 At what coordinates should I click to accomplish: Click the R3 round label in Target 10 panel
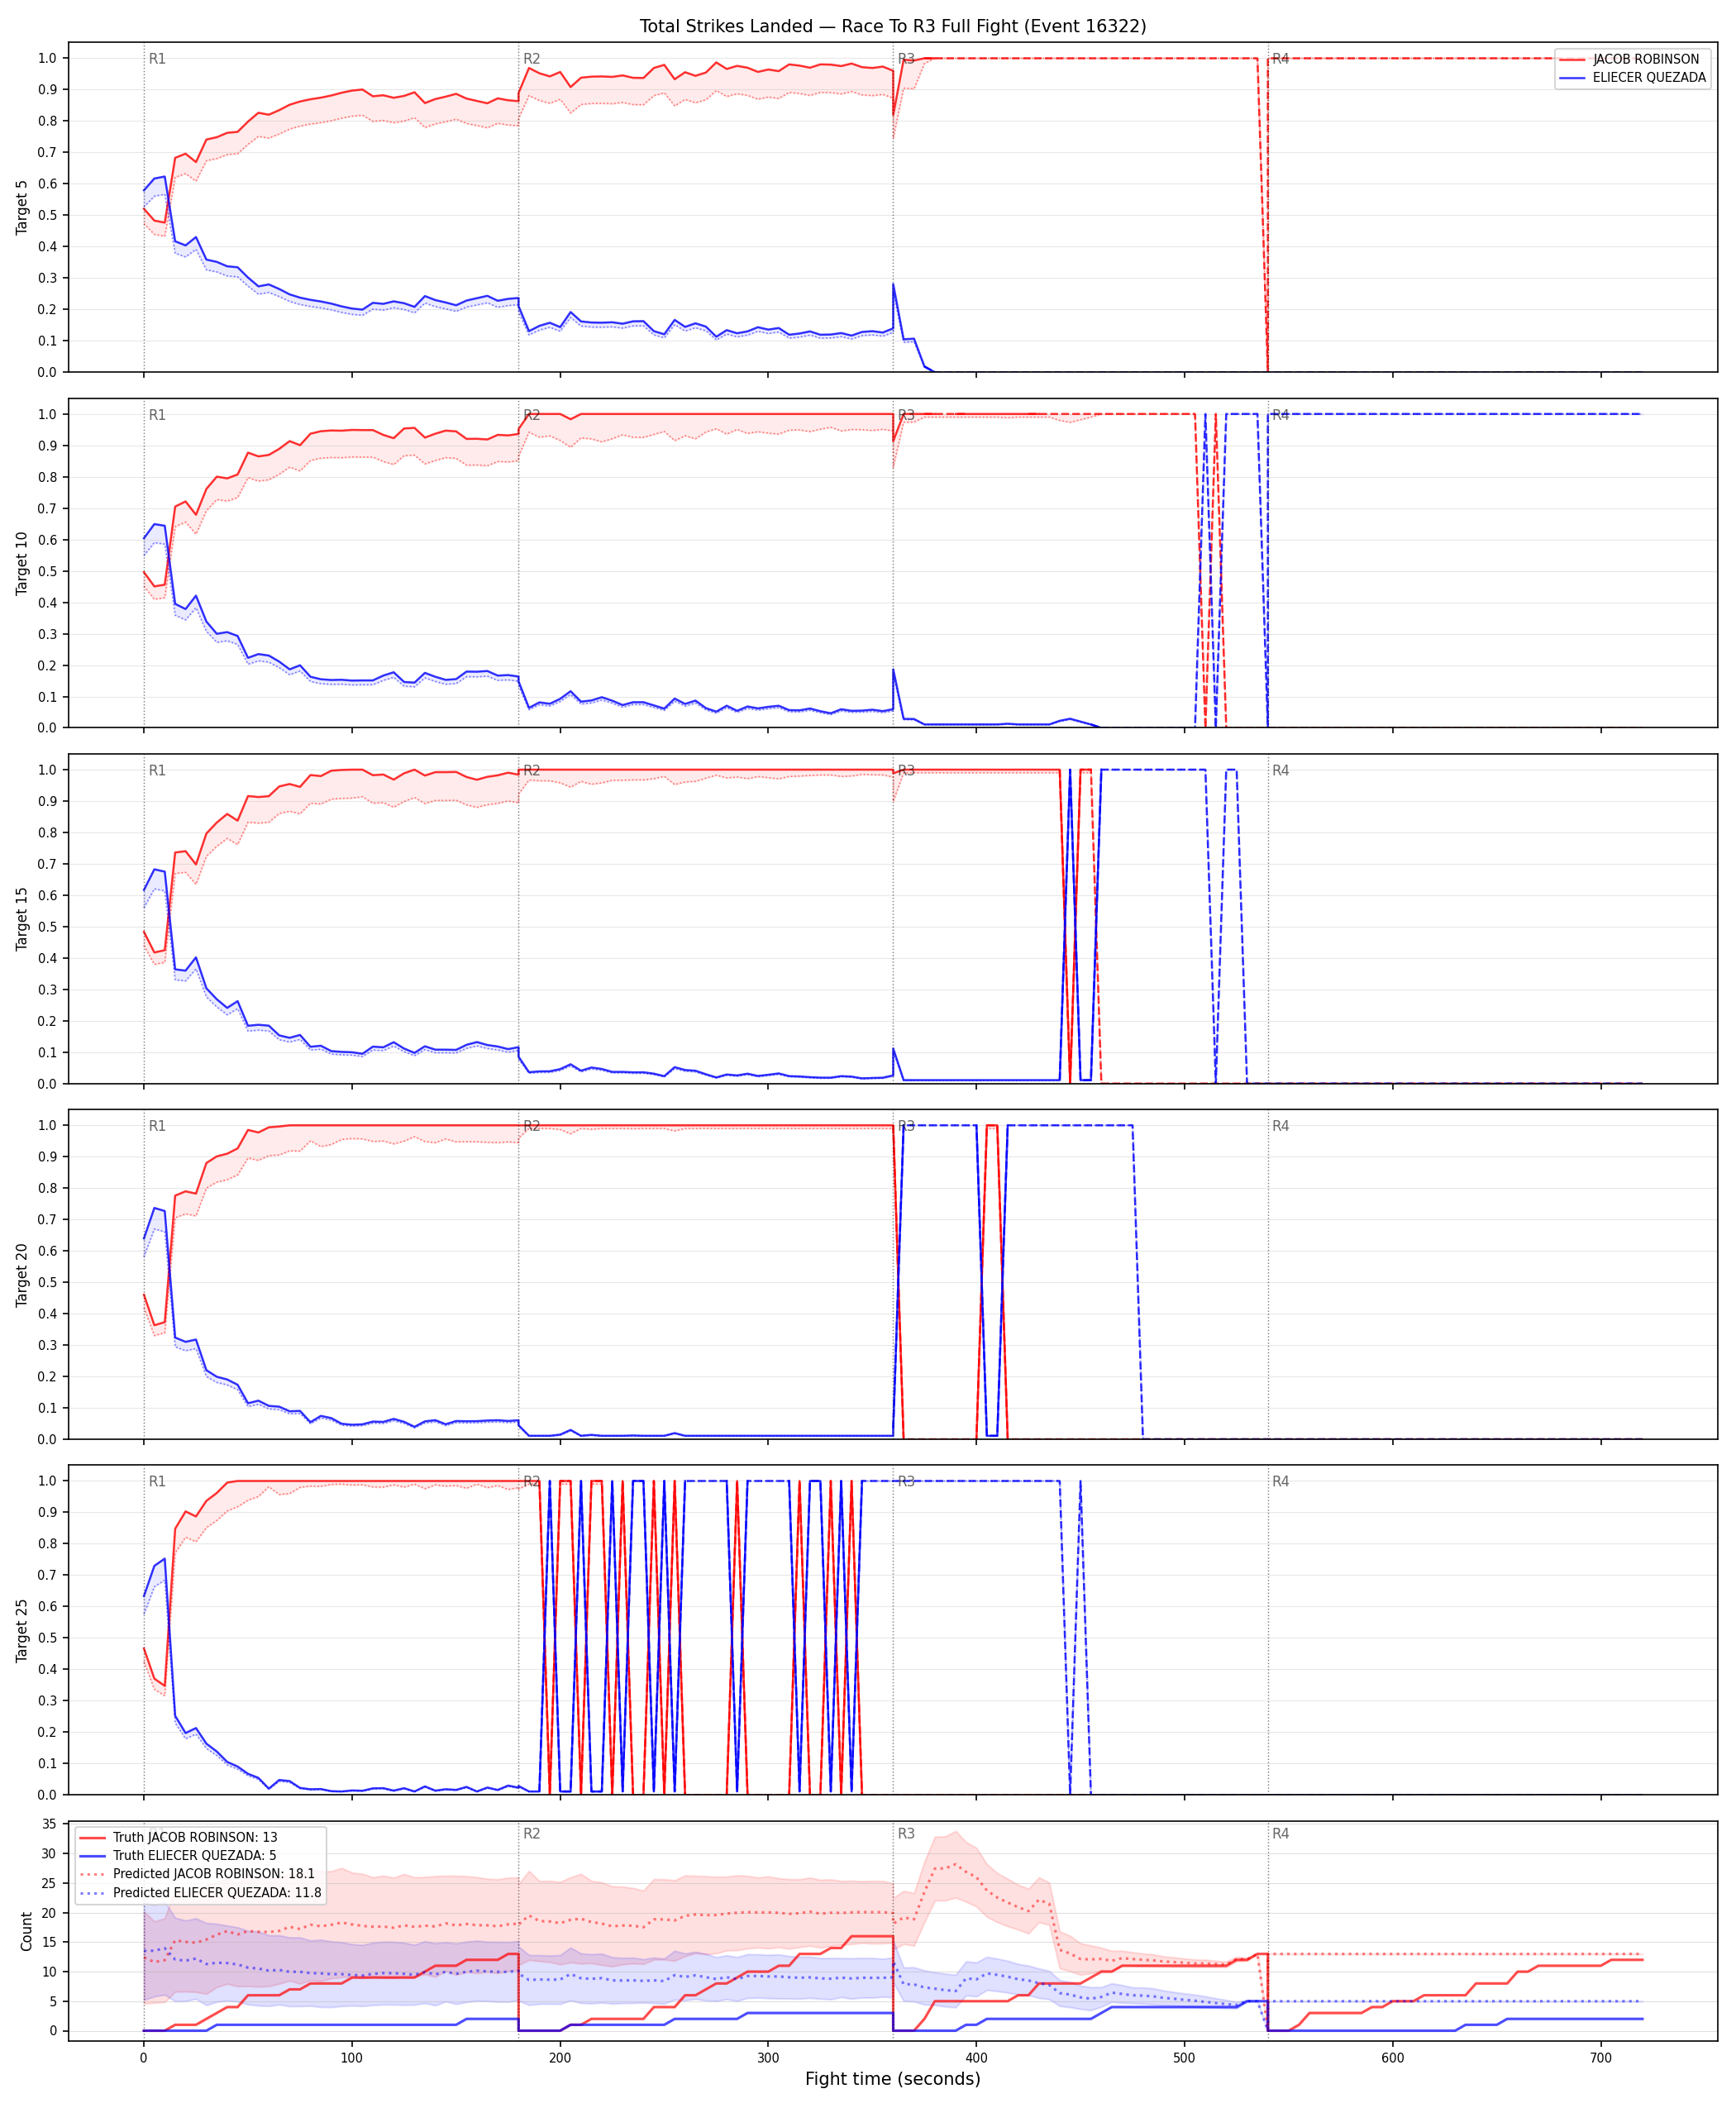tap(906, 415)
